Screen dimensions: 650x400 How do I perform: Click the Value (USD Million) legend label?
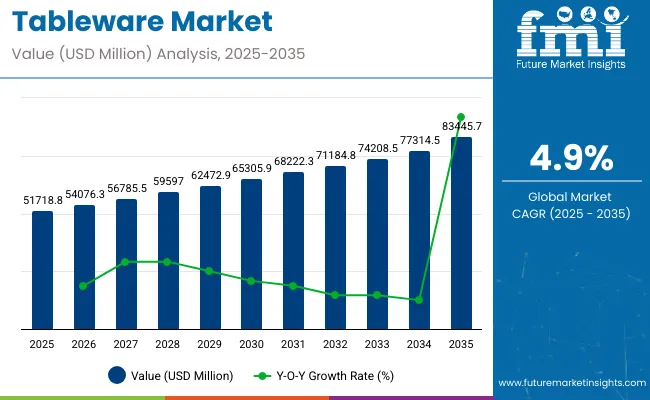[x=182, y=376]
